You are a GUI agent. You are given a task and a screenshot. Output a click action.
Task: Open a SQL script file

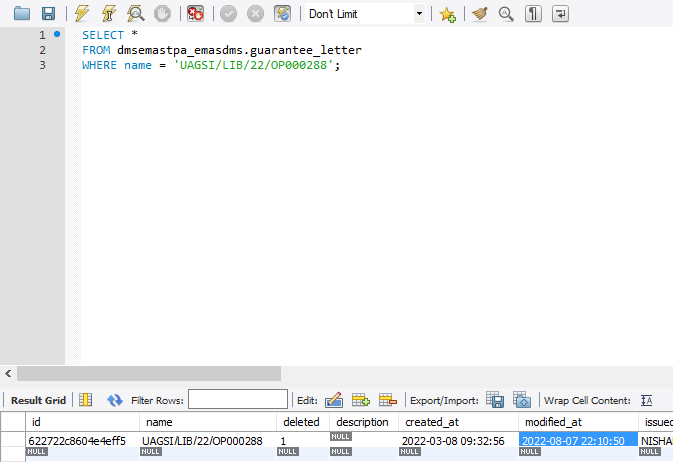tap(22, 14)
